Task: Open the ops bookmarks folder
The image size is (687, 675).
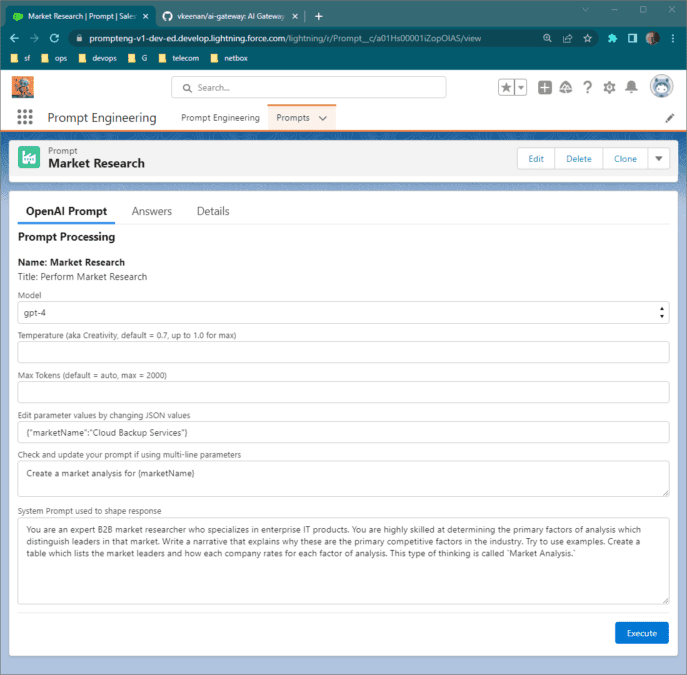Action: [54, 58]
